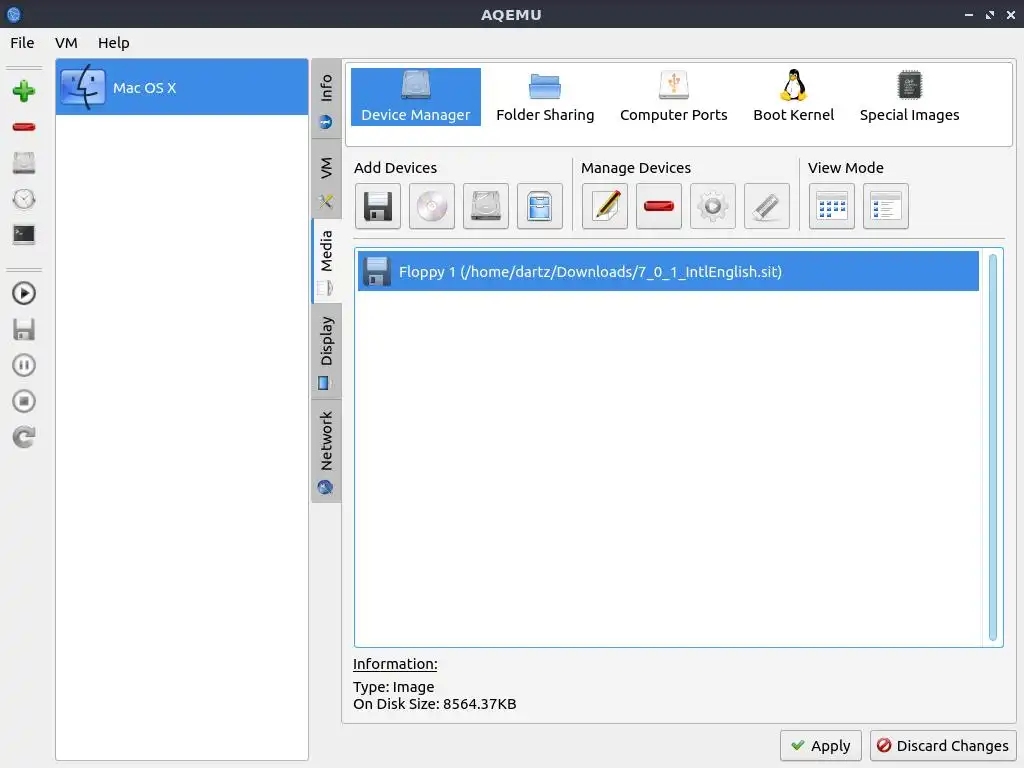Open the terminal console icon in left toolbar
The height and width of the screenshot is (768, 1024).
click(x=24, y=234)
